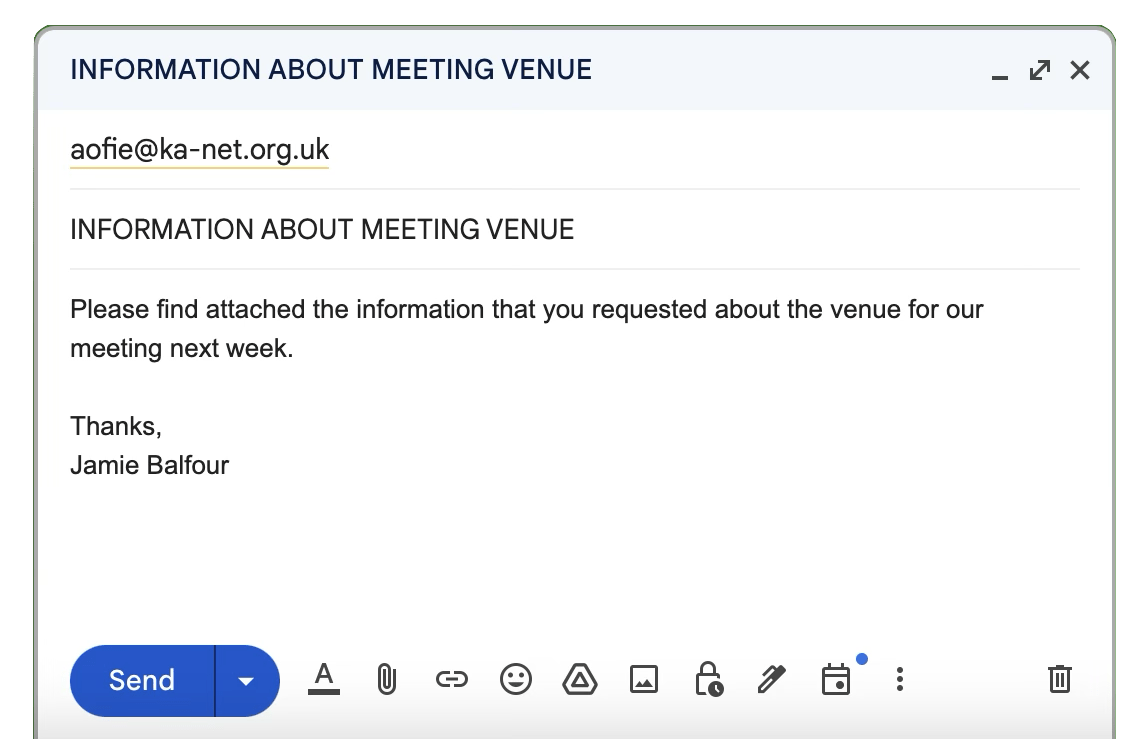Toggle confidential mode lock icon
This screenshot has width=1127, height=739.
tap(708, 679)
